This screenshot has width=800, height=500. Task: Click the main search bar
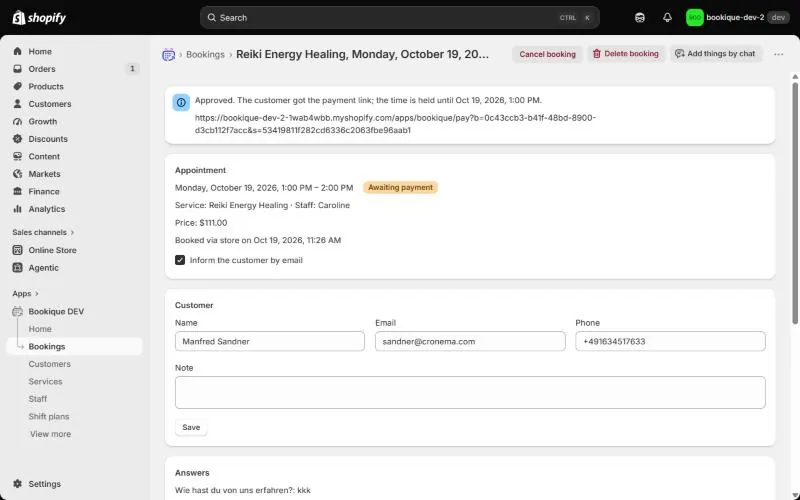click(x=399, y=18)
